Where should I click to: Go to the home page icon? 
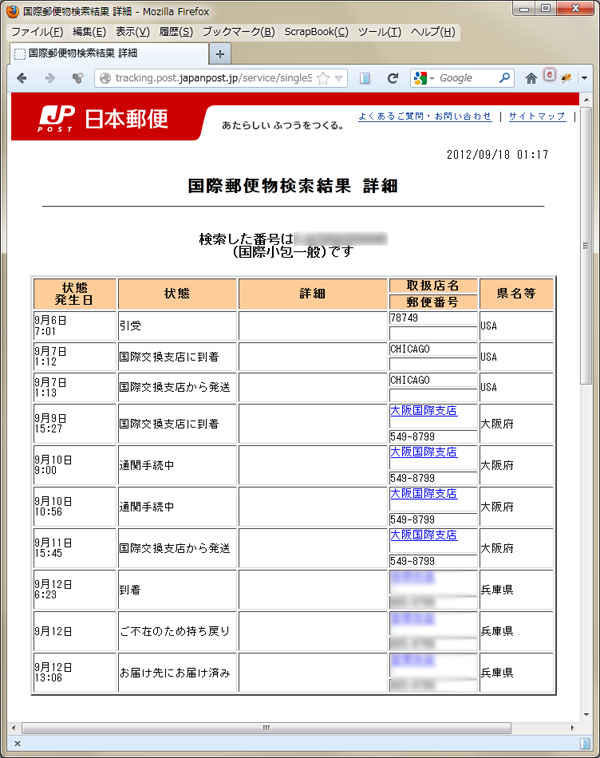click(x=531, y=78)
